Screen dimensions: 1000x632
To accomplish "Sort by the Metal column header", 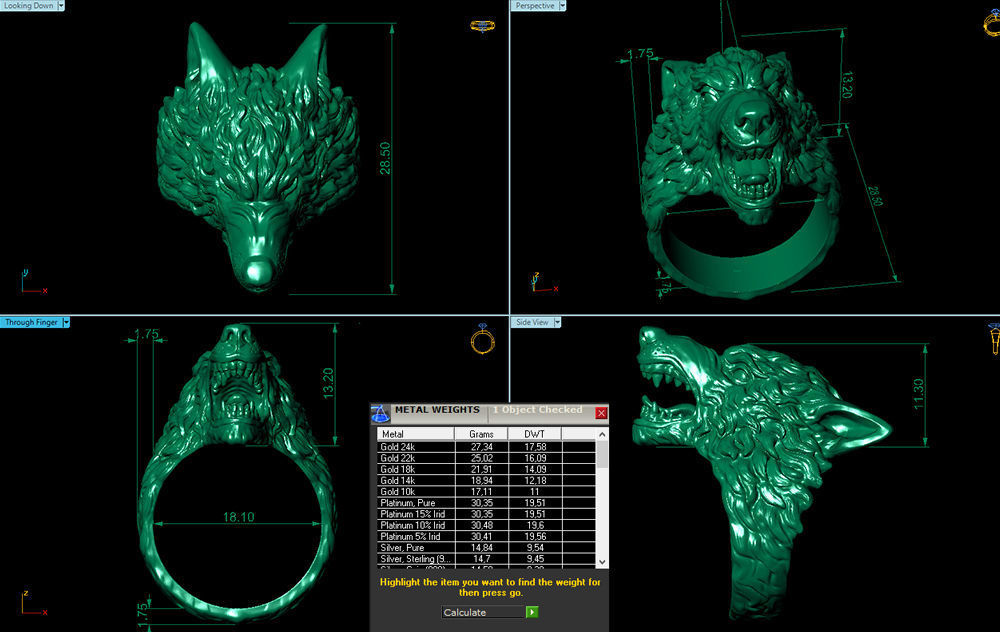I will [416, 434].
